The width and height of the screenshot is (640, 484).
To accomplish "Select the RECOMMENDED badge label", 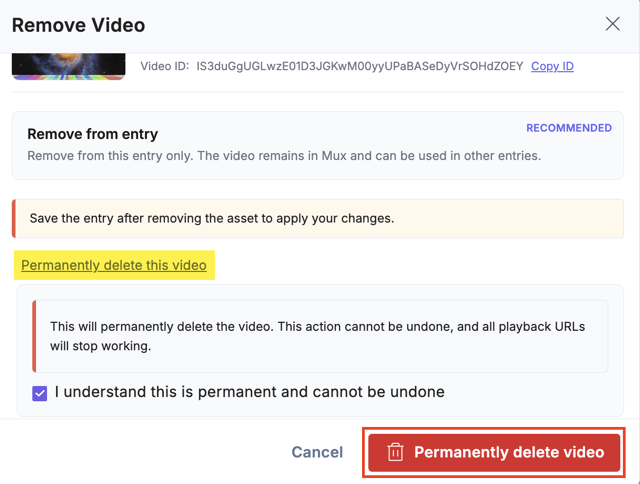I will [x=569, y=128].
